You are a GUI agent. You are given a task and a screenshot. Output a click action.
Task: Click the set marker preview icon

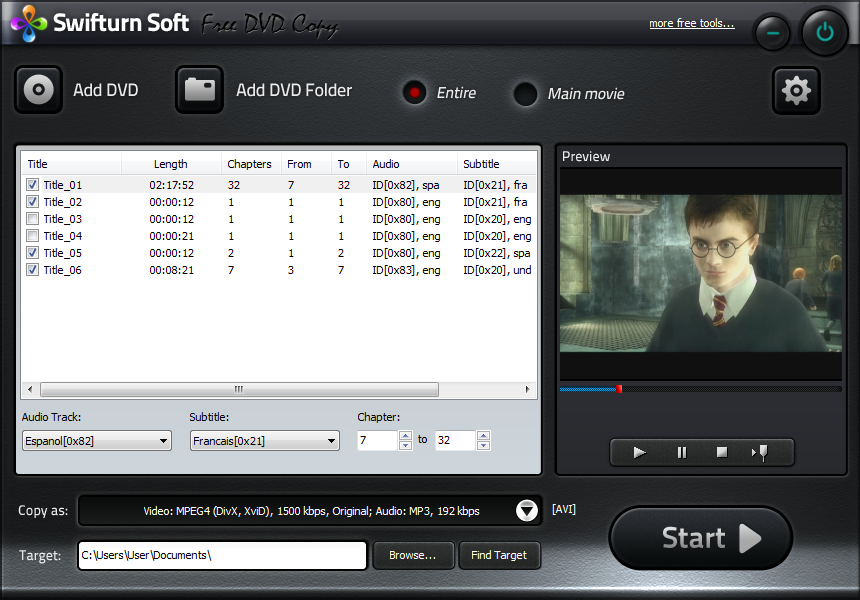click(x=760, y=452)
